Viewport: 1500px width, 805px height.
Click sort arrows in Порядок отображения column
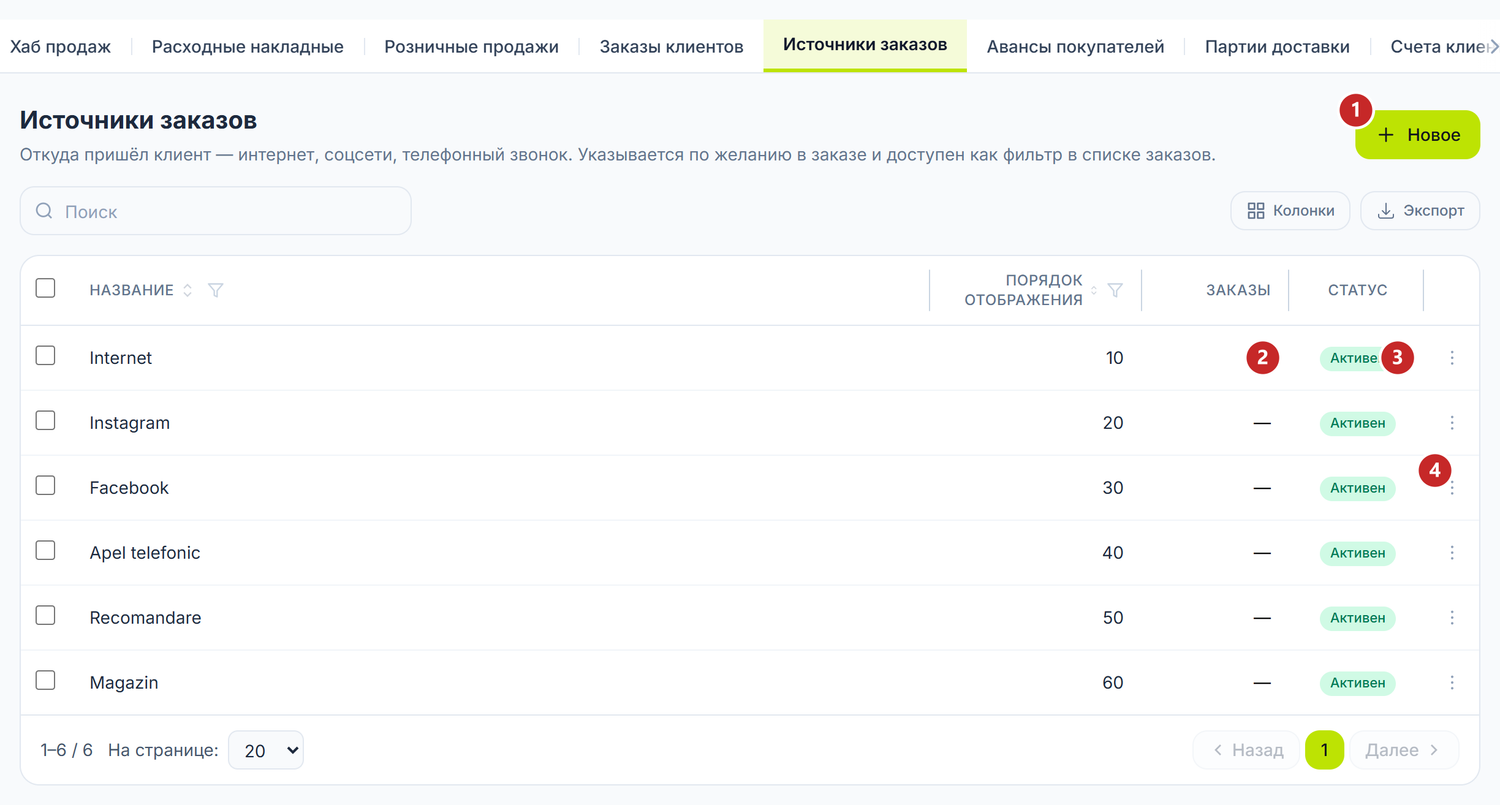[x=1093, y=290]
